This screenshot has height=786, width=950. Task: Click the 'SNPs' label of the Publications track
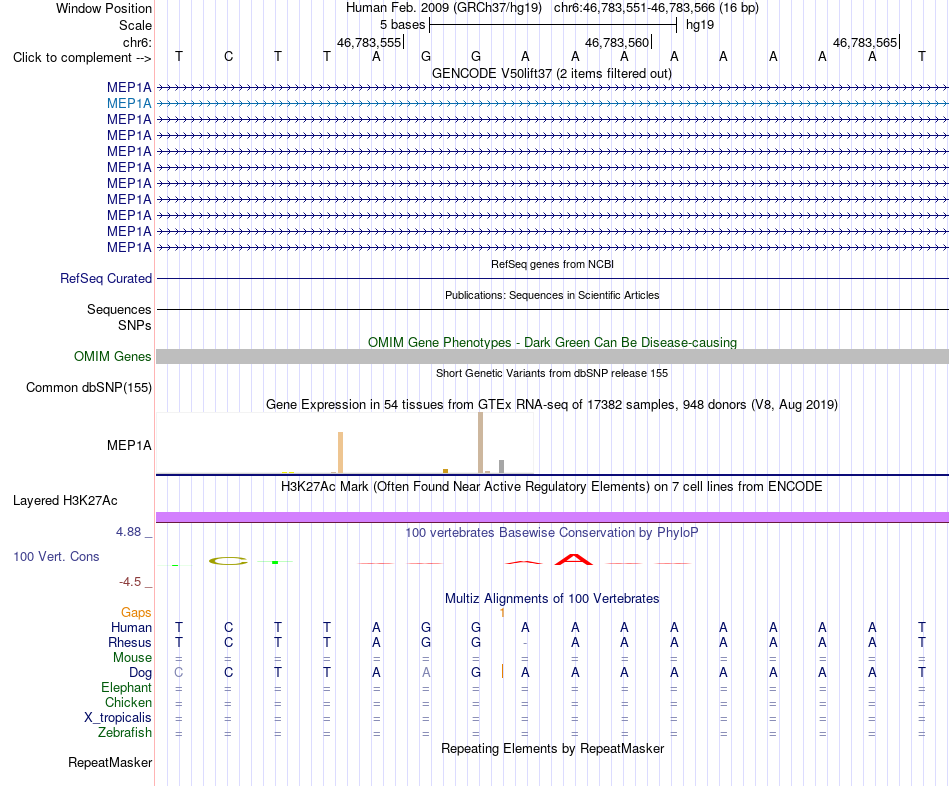[x=135, y=325]
